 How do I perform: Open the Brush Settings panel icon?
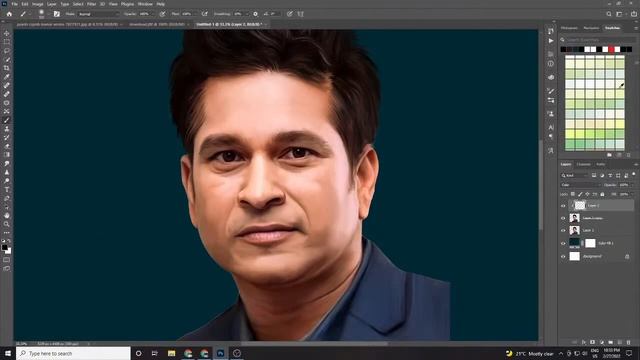point(57,14)
